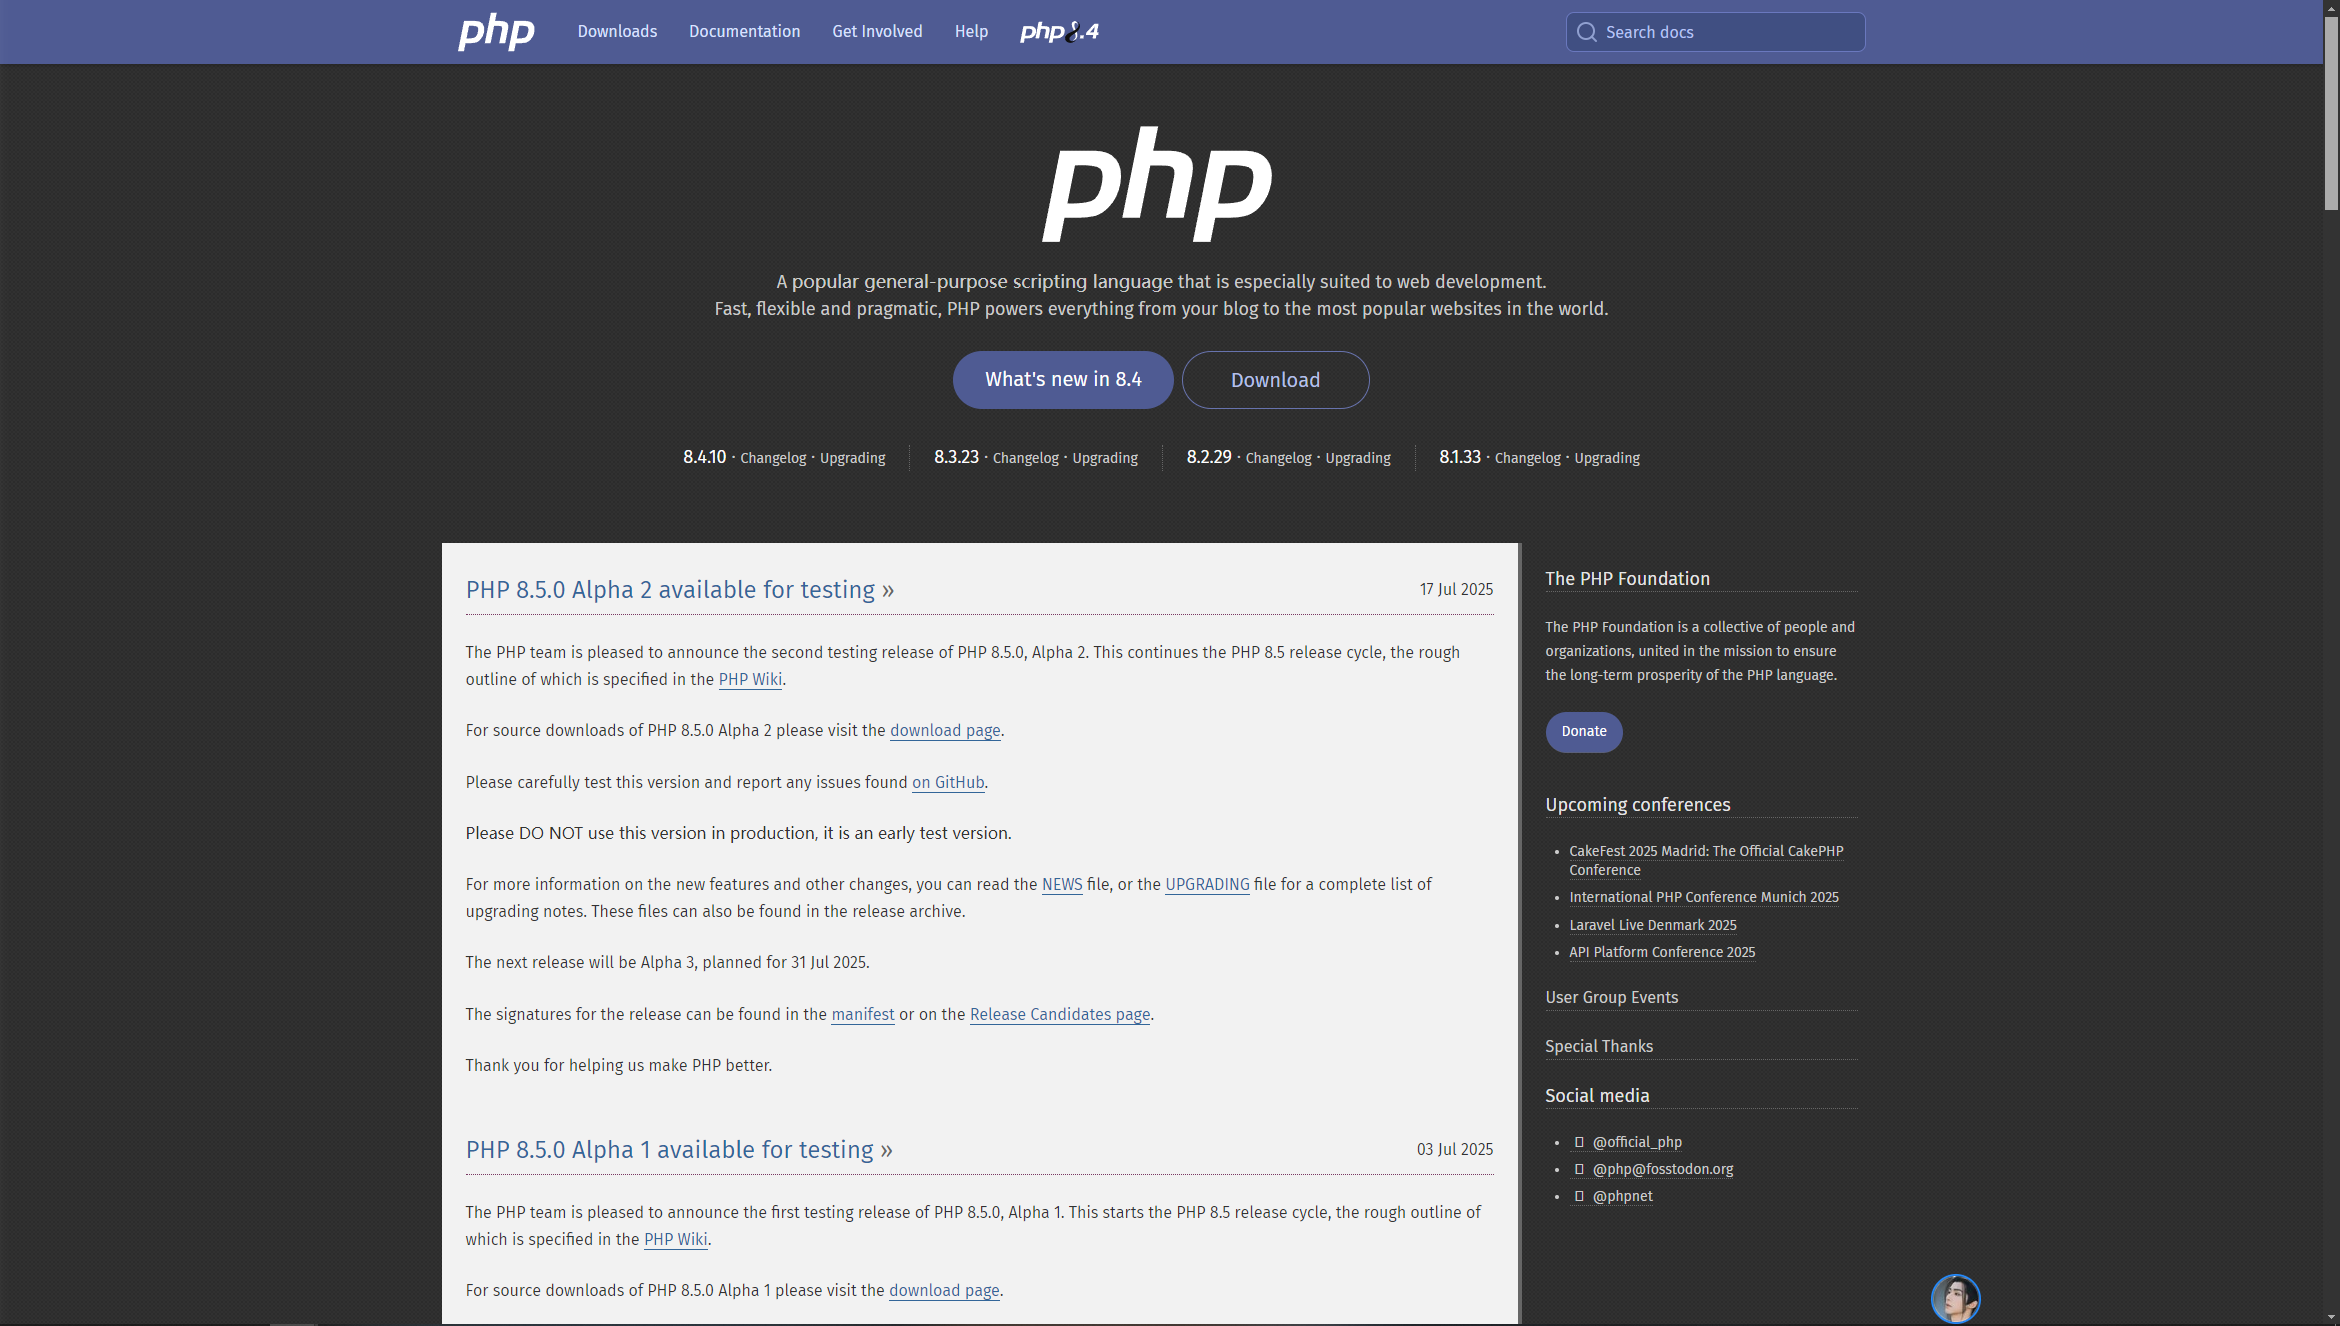Click the scrollbar up arrow
This screenshot has width=2340, height=1326.
click(2331, 7)
